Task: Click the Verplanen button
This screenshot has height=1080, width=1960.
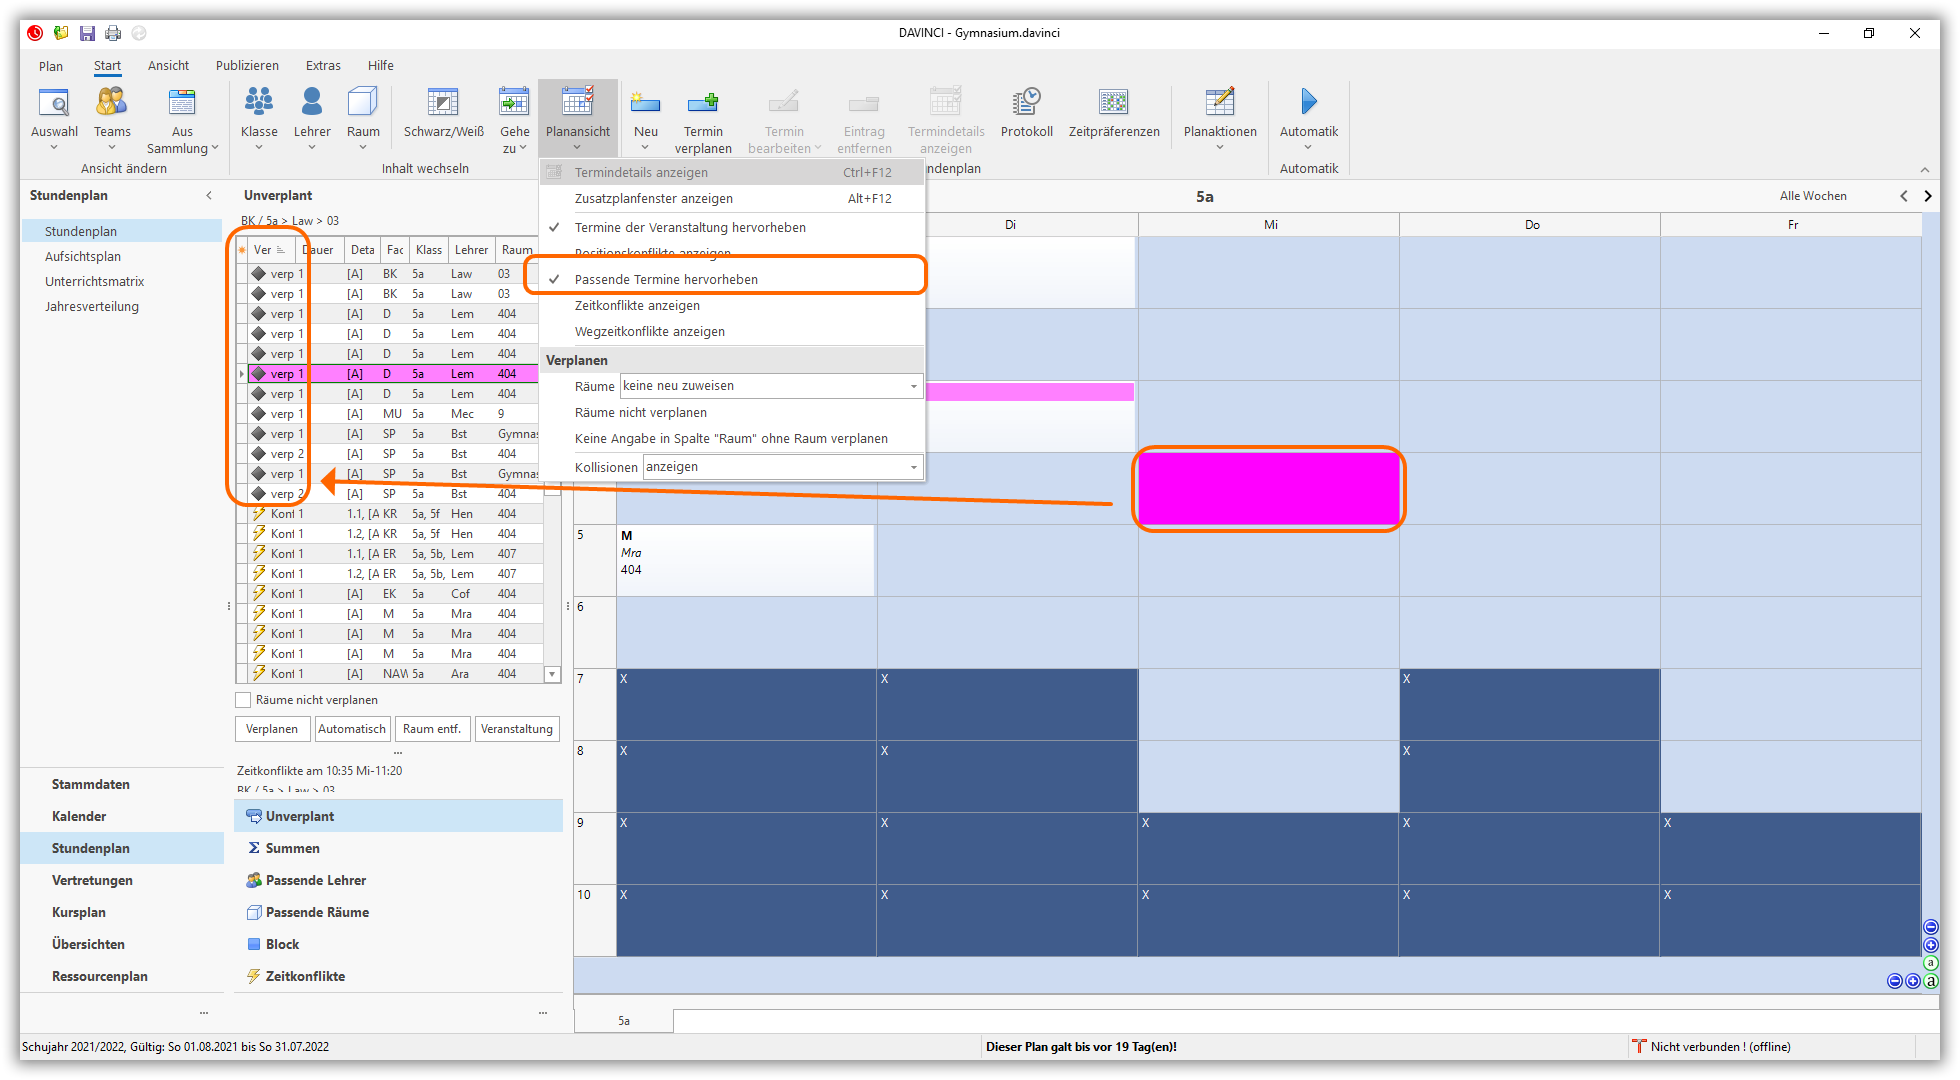Action: (x=272, y=729)
